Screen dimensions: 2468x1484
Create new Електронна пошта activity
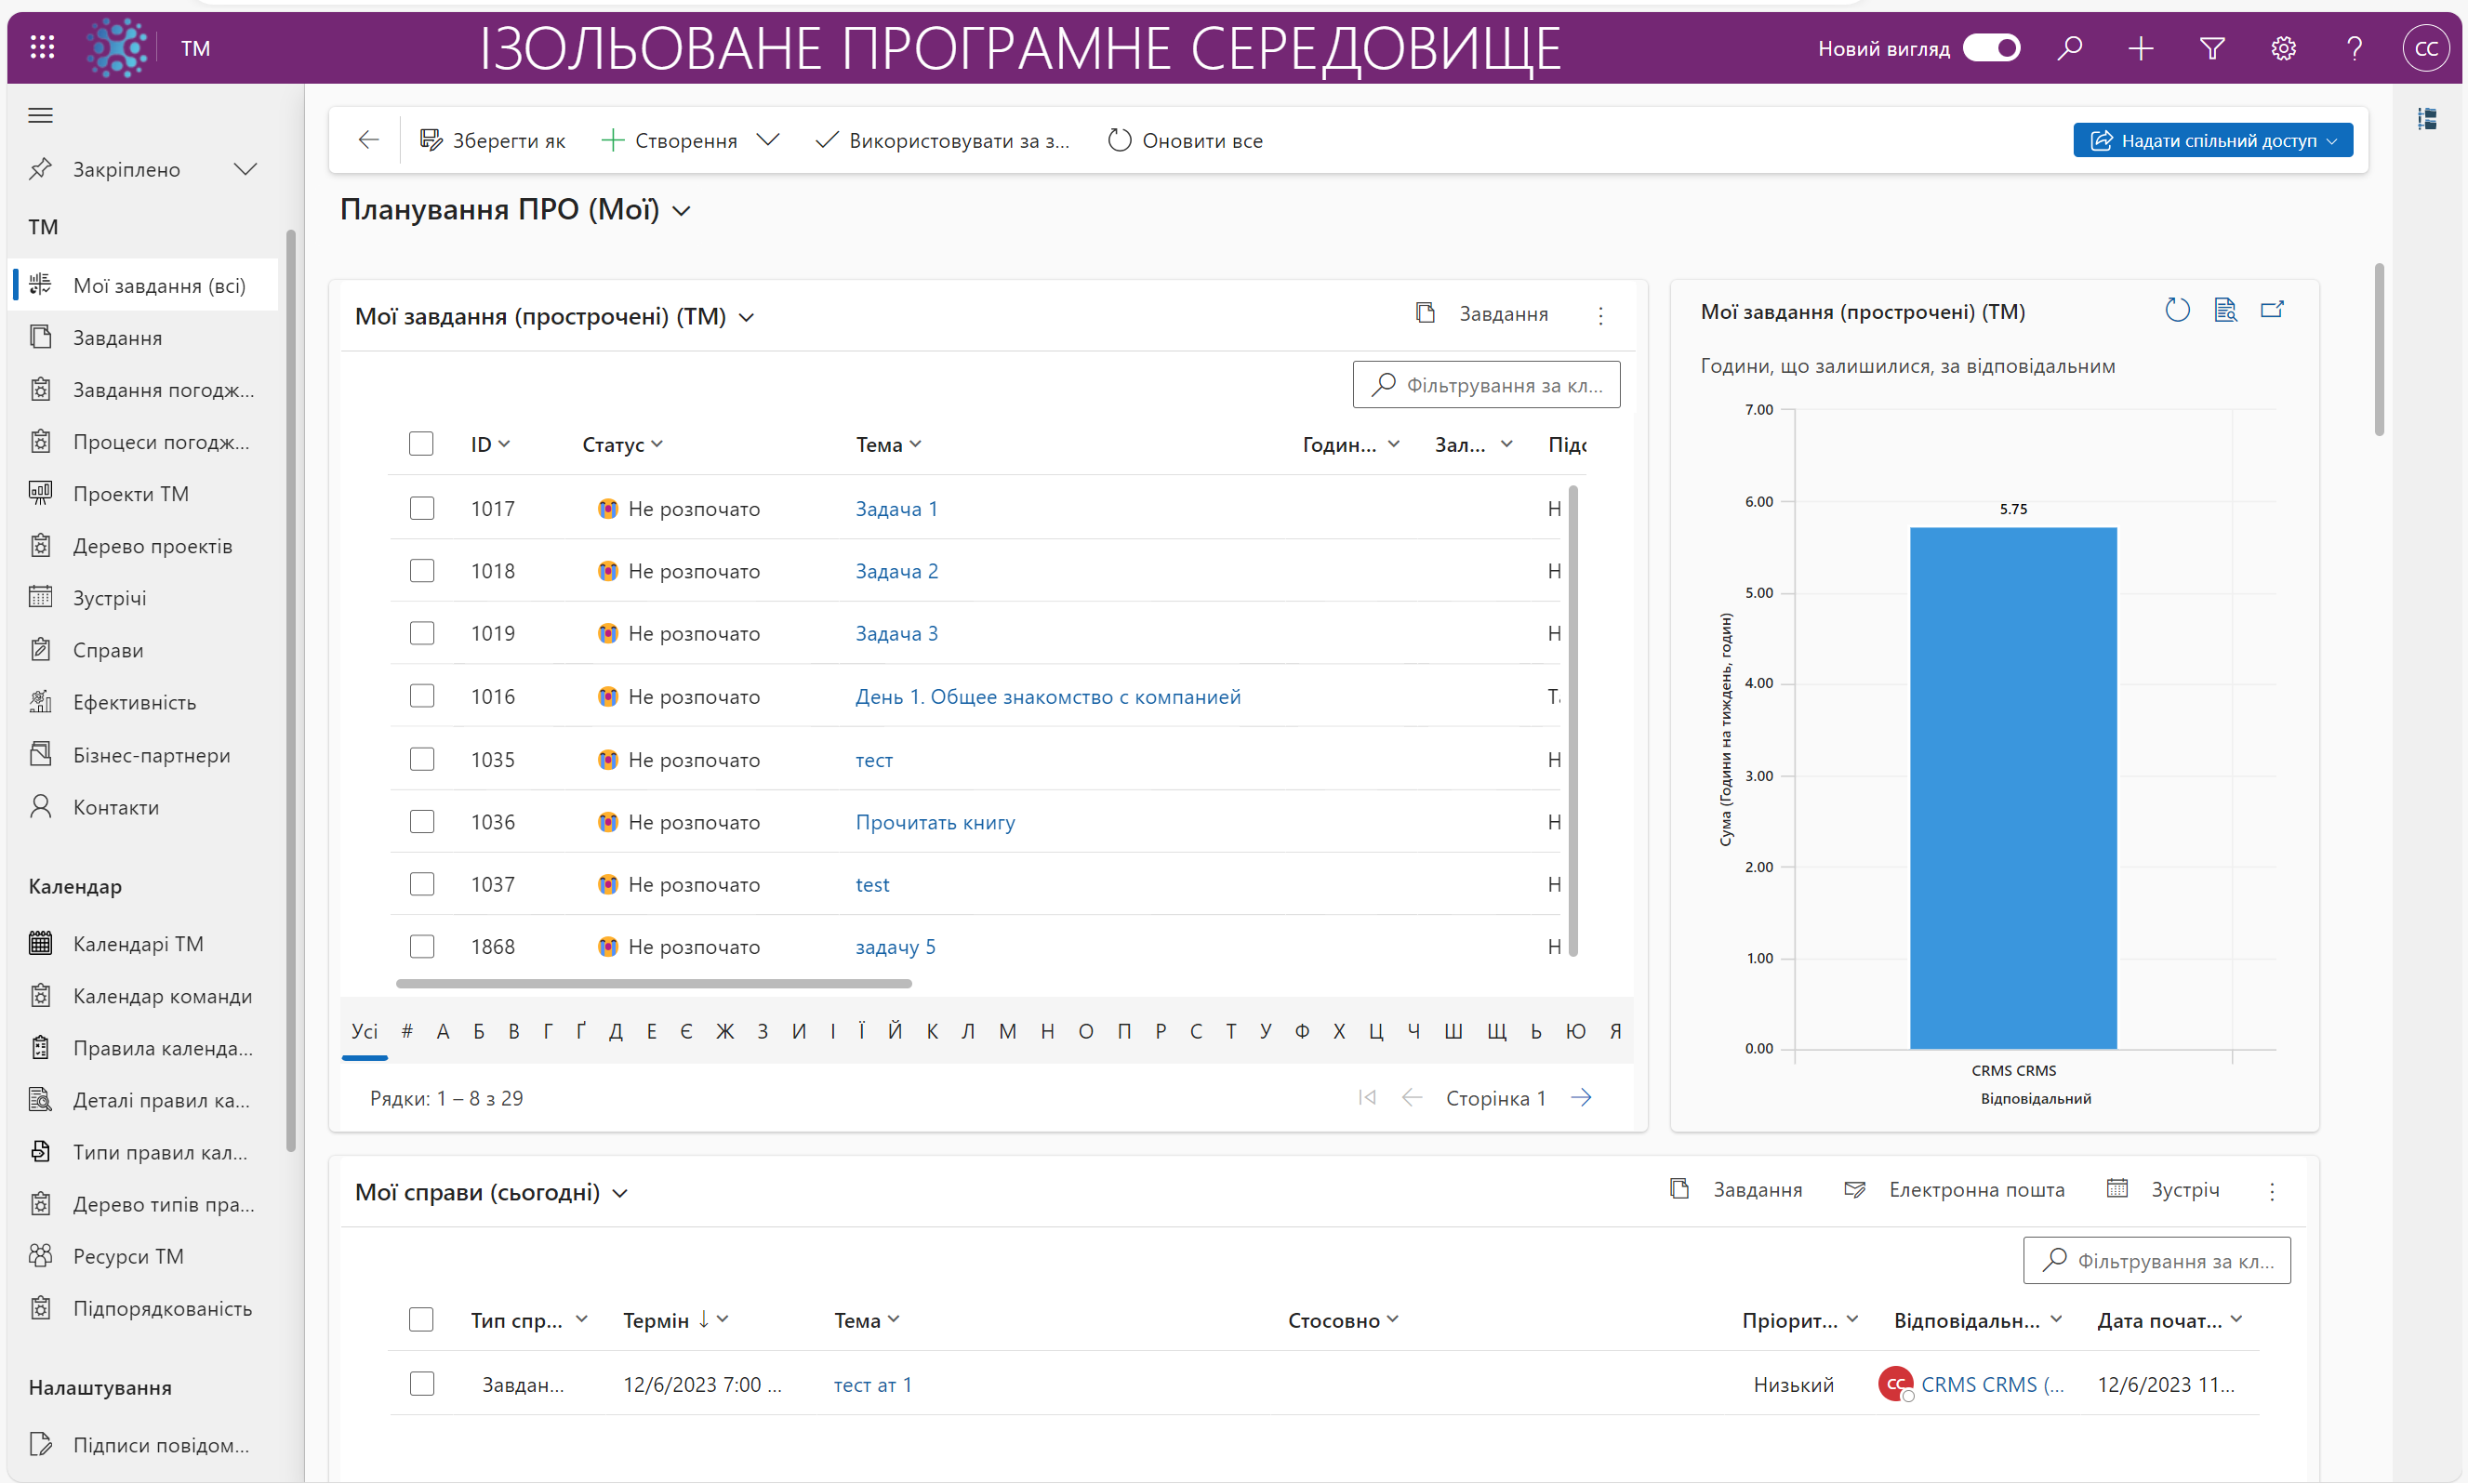1955,1189
